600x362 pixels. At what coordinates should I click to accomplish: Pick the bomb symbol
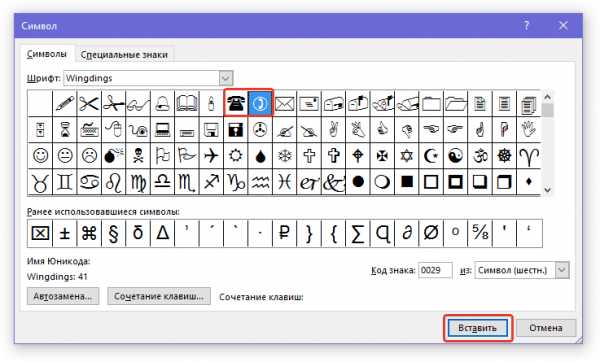(x=113, y=156)
